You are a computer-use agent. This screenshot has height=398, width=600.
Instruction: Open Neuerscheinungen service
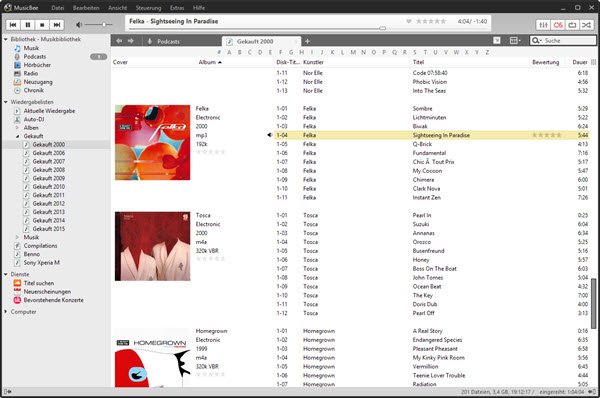[x=47, y=291]
